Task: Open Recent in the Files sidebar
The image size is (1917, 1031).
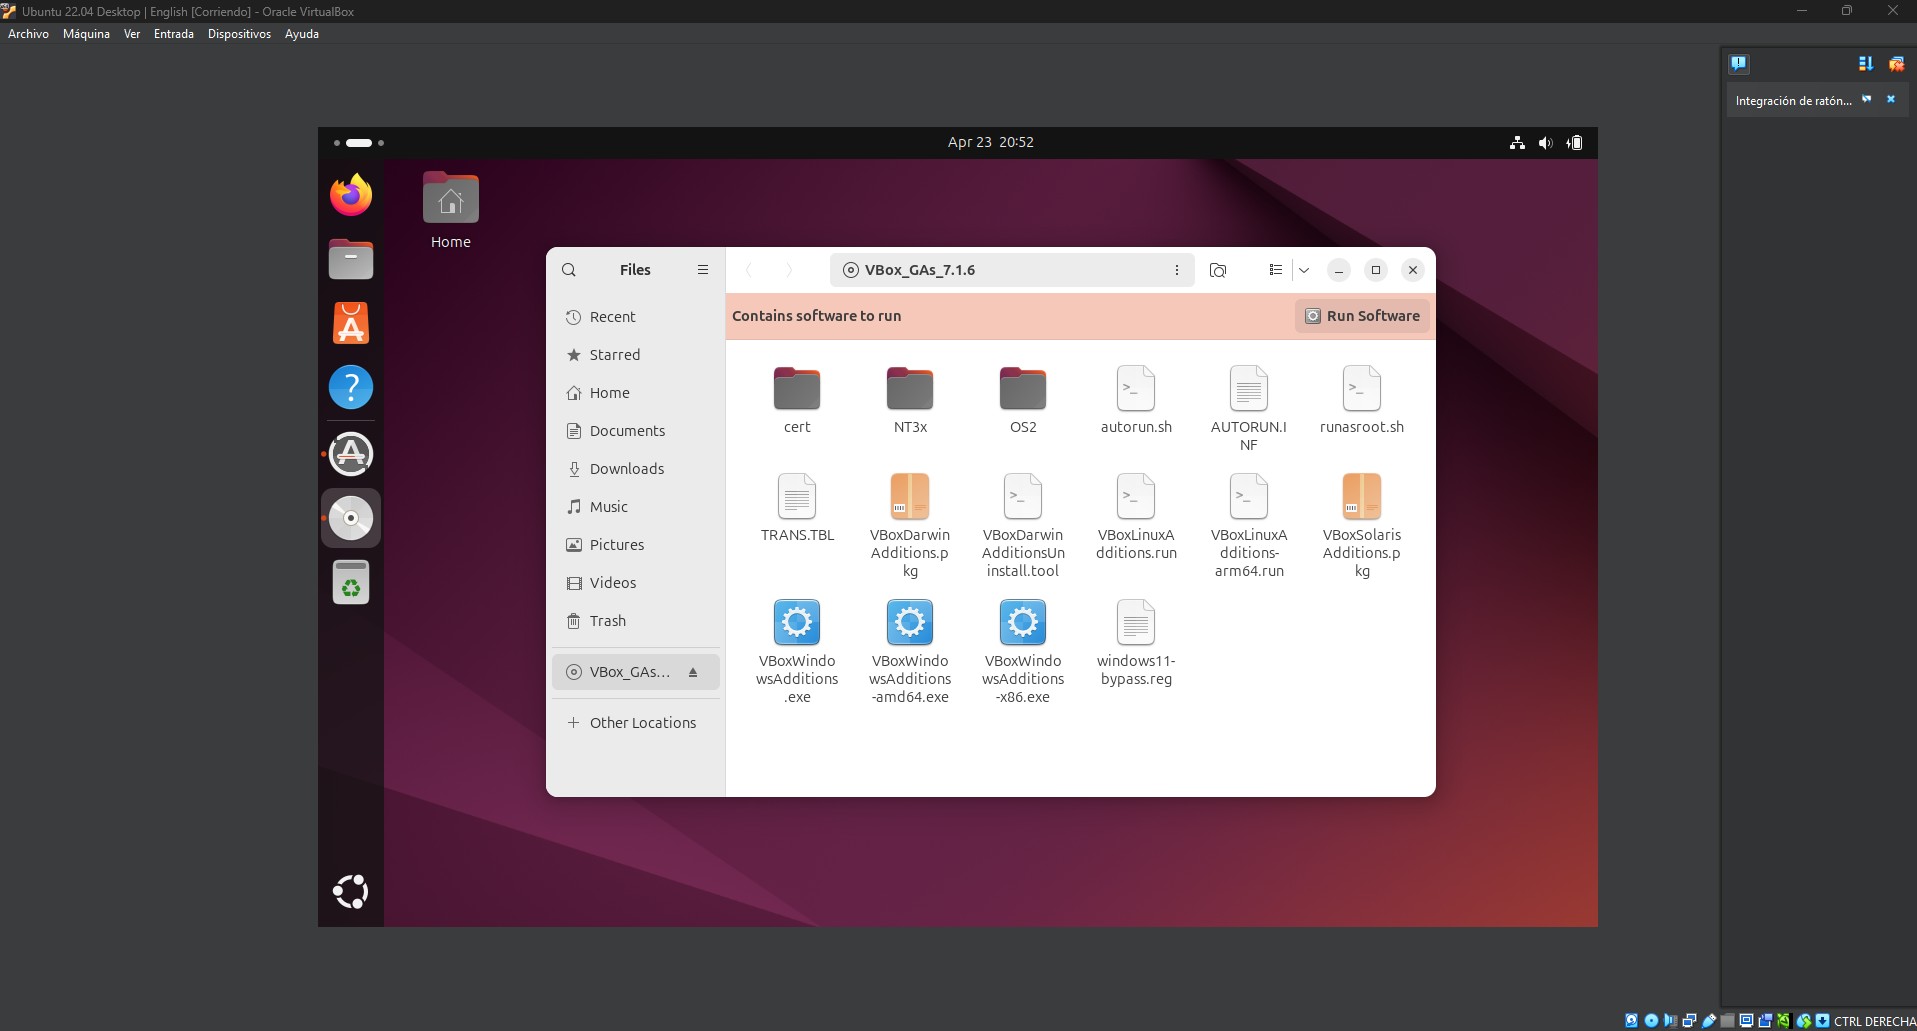Action: pos(636,317)
